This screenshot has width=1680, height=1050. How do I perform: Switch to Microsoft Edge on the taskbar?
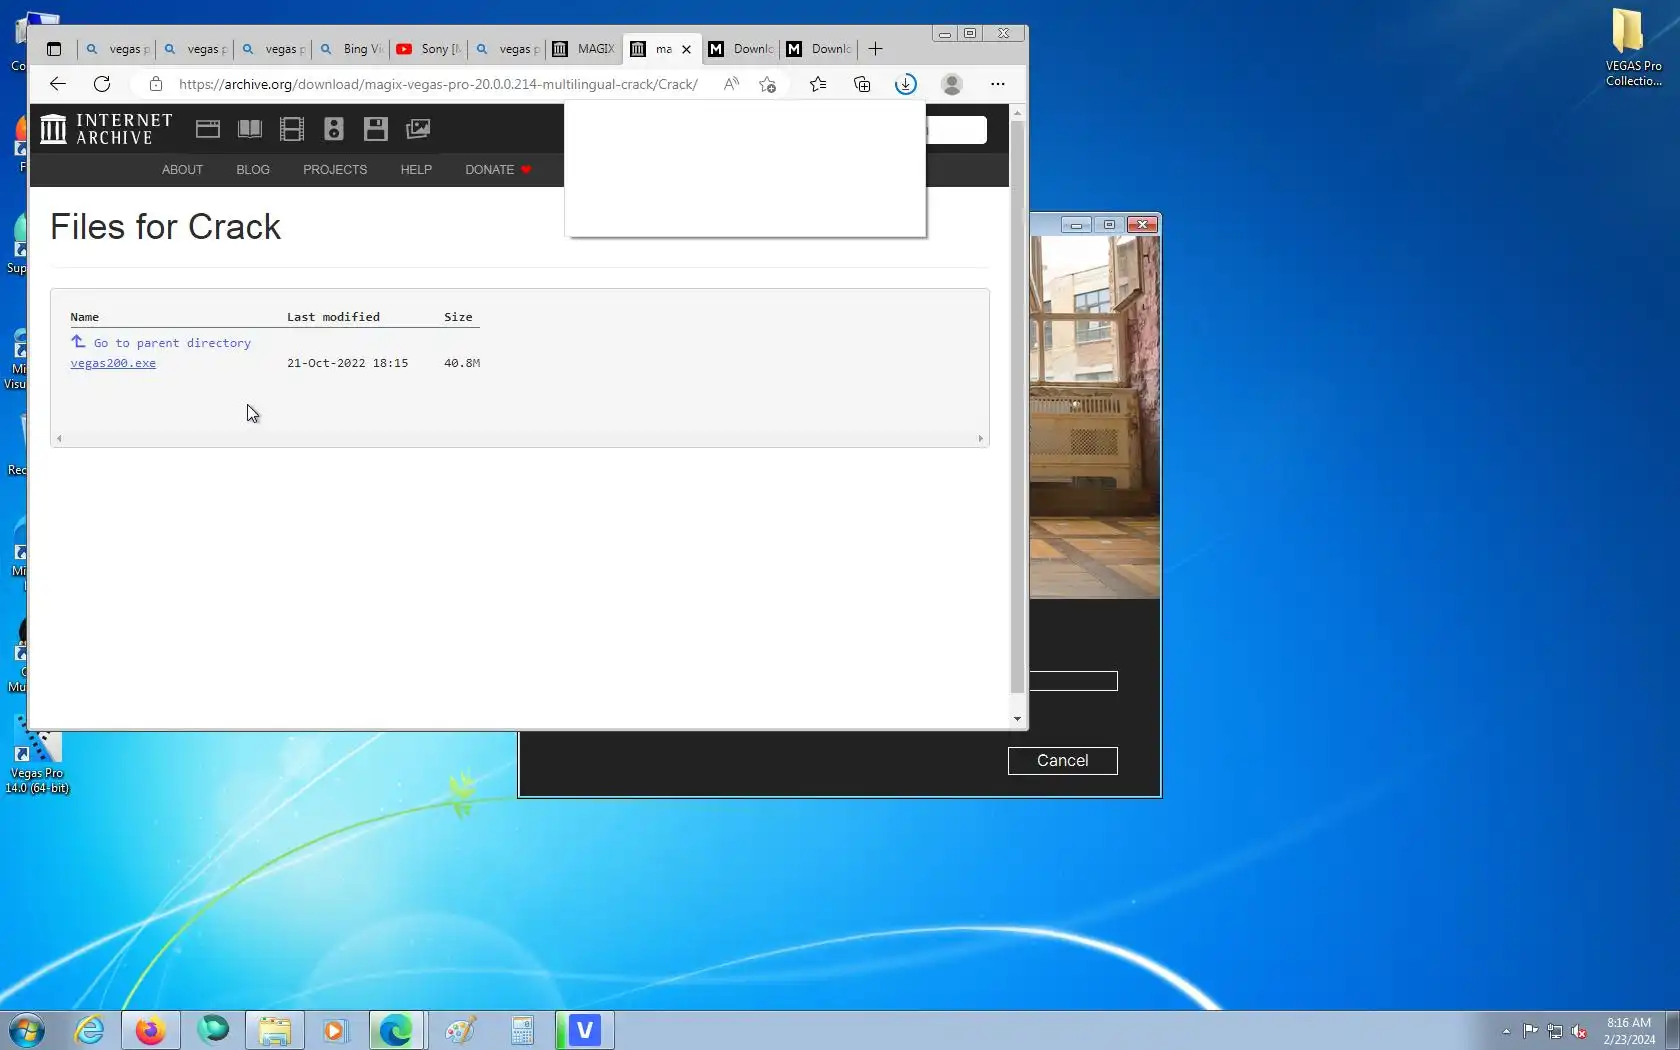pos(397,1030)
